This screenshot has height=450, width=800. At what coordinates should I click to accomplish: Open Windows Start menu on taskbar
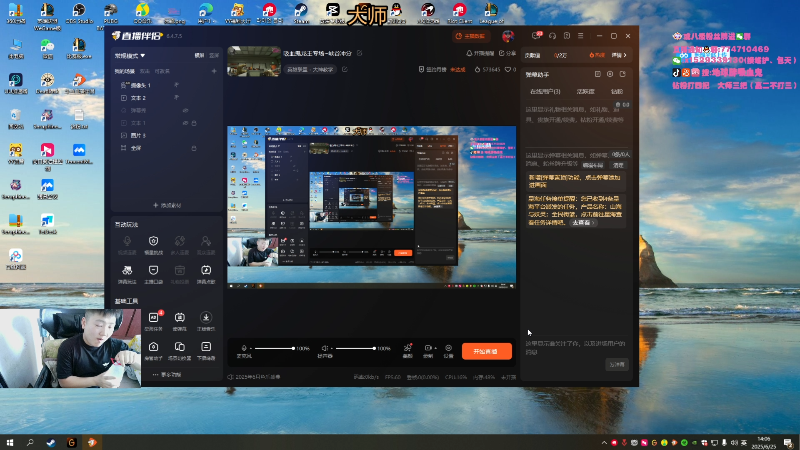click(x=10, y=442)
